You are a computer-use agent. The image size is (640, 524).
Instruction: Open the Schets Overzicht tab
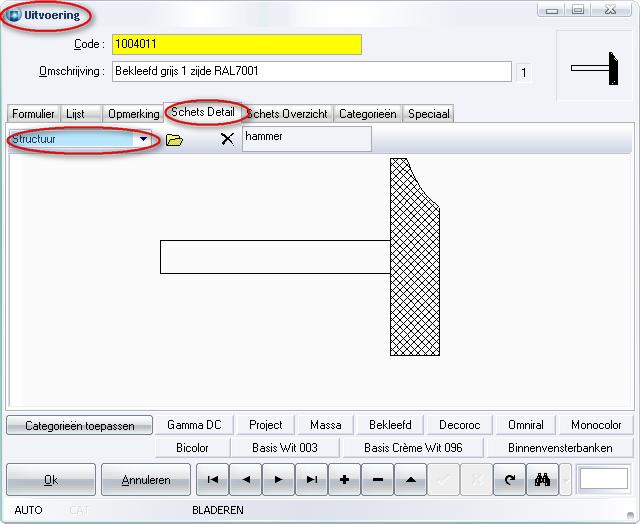(287, 114)
